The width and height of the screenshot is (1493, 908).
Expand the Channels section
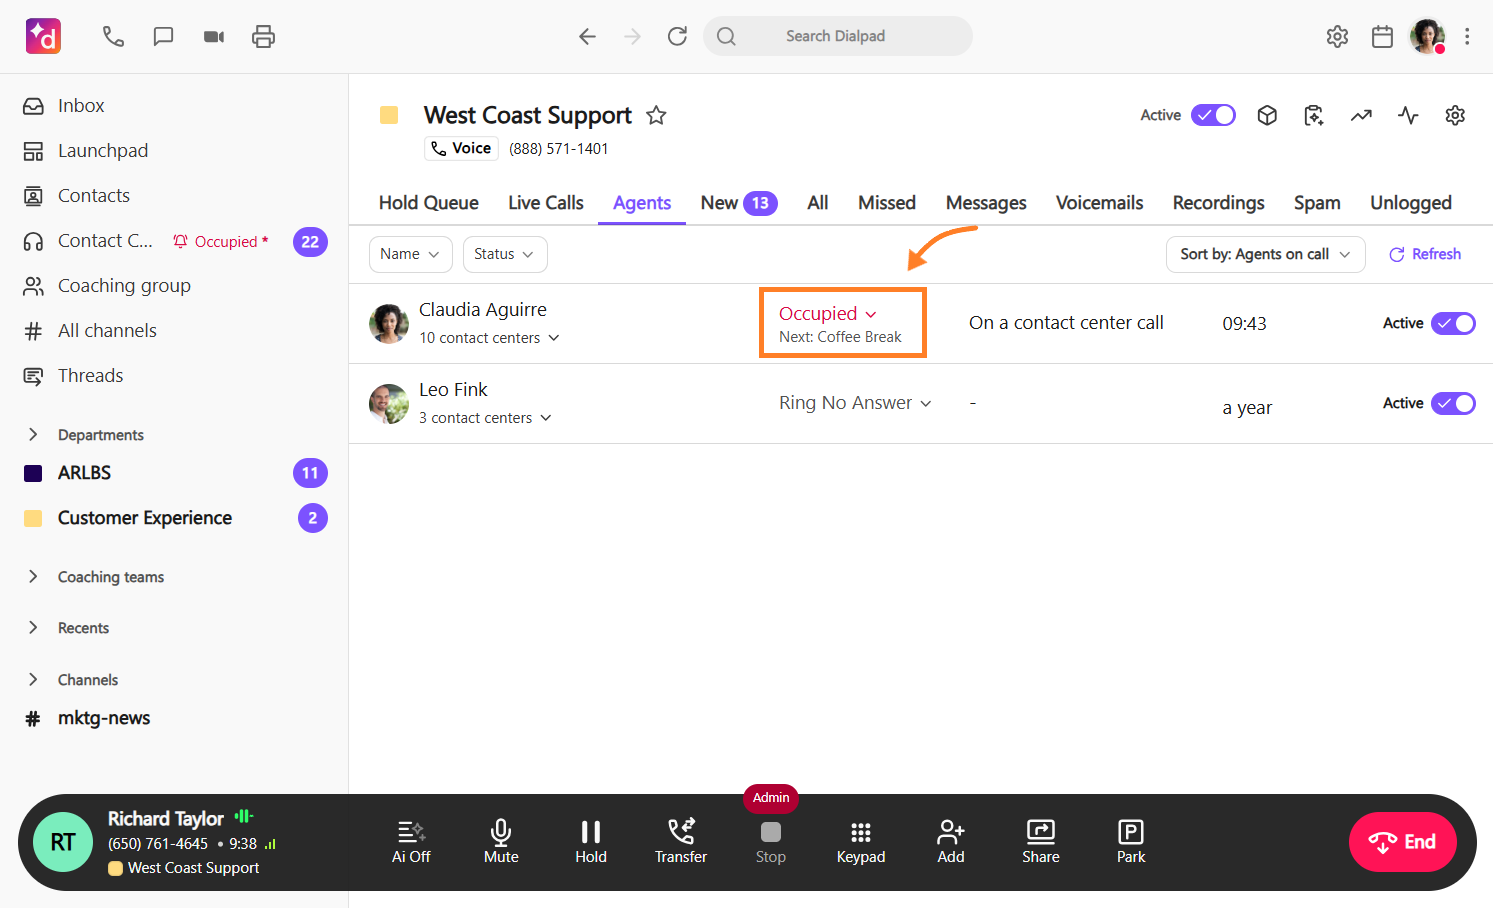pos(33,679)
